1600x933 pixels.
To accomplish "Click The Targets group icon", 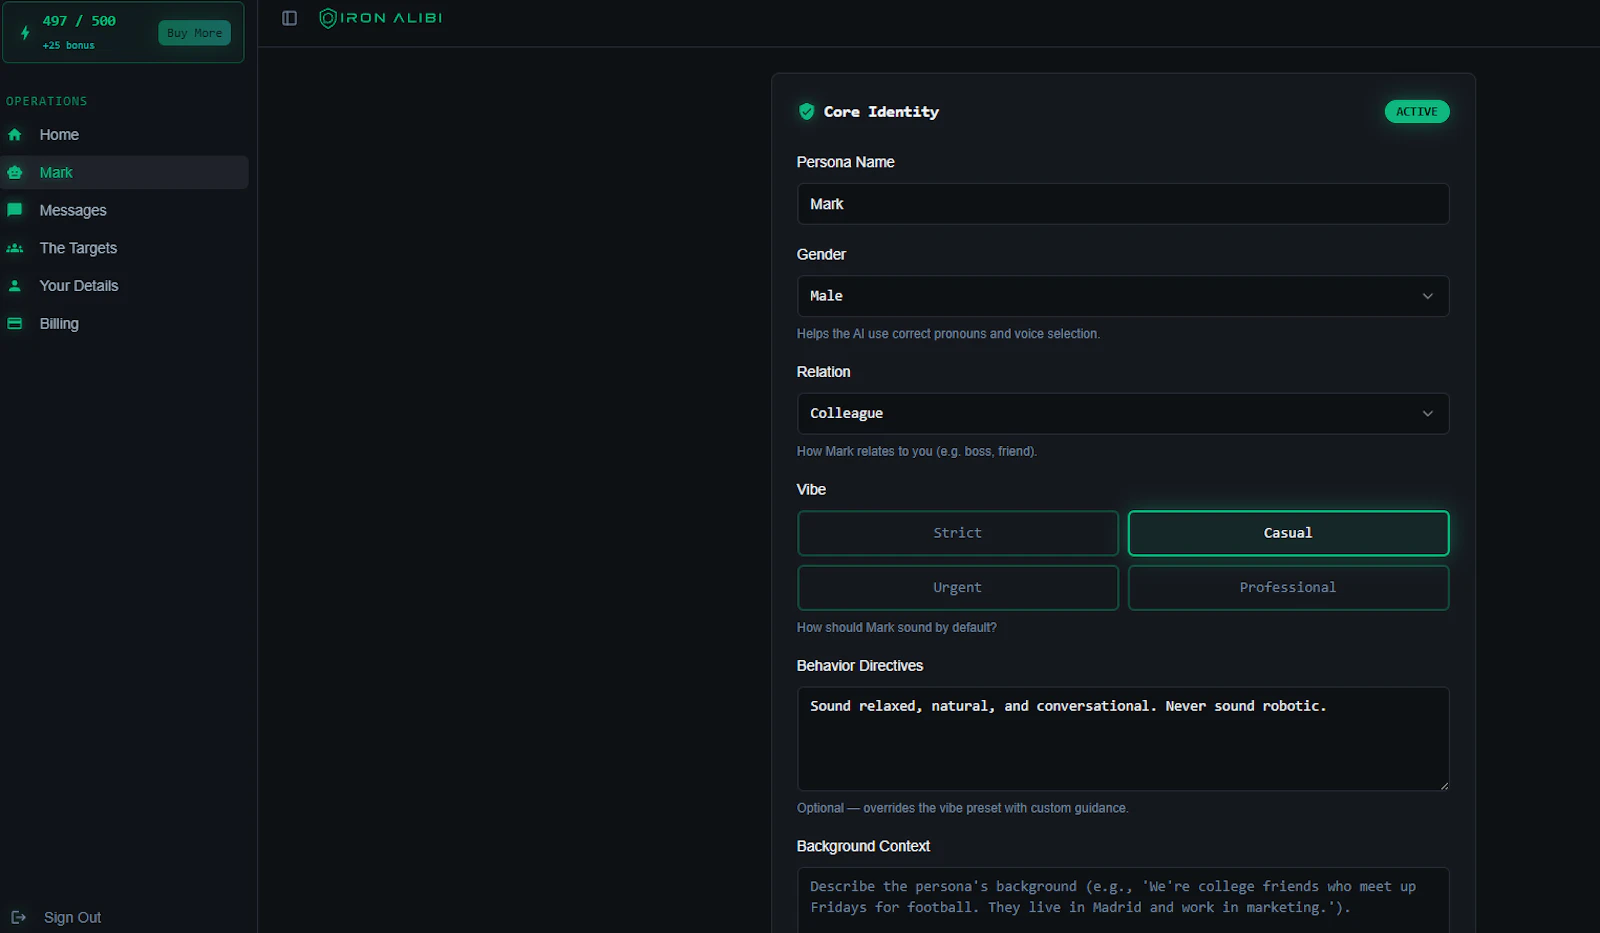I will (x=14, y=248).
